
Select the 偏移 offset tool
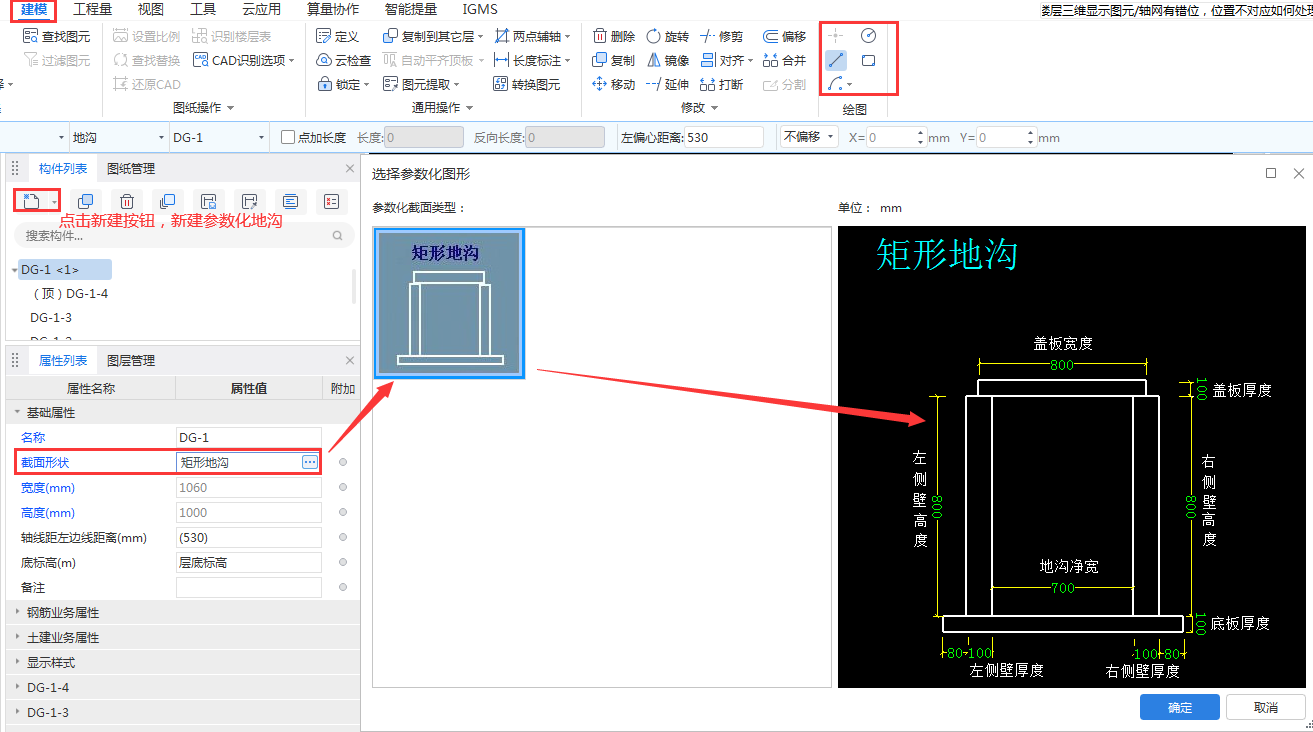784,36
